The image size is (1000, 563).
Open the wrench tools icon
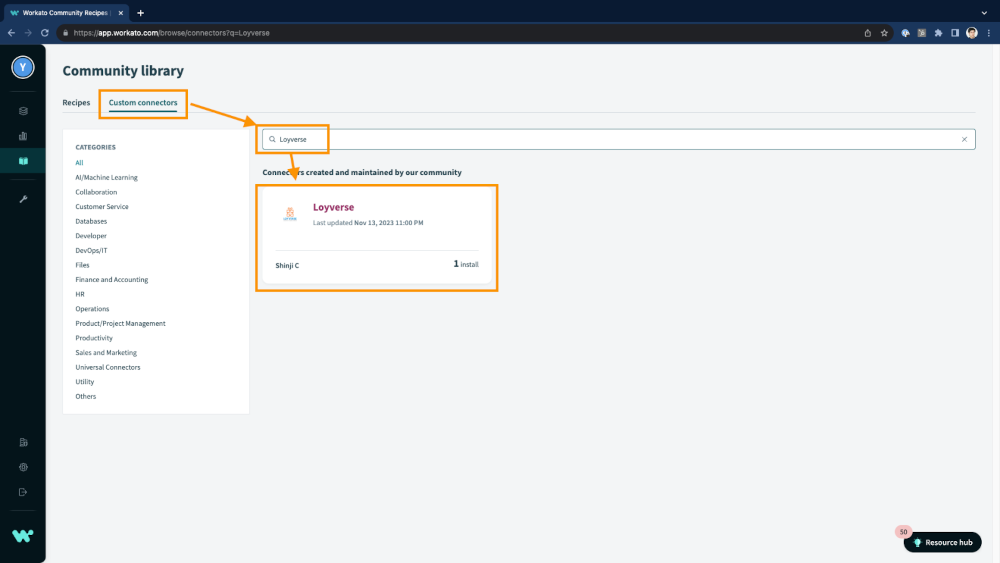[23, 198]
